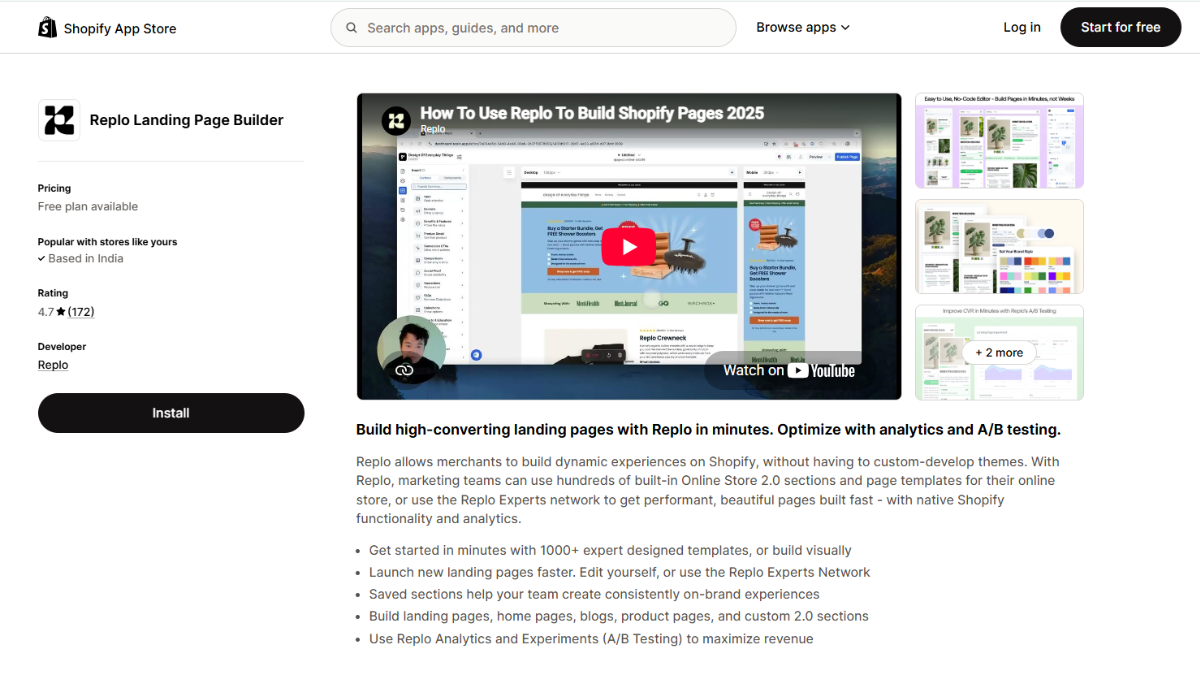This screenshot has width=1200, height=675.
Task: Open second screenshot thumbnail with color swatches
Action: [999, 247]
